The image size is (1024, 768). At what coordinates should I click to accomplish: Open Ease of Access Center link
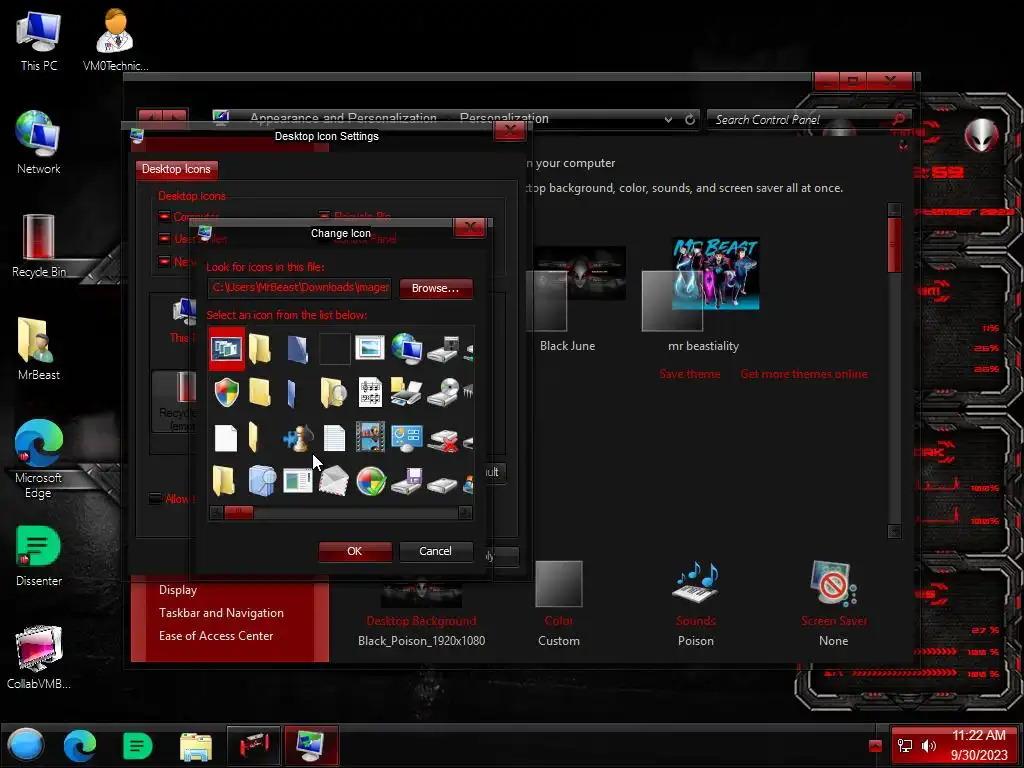[216, 635]
